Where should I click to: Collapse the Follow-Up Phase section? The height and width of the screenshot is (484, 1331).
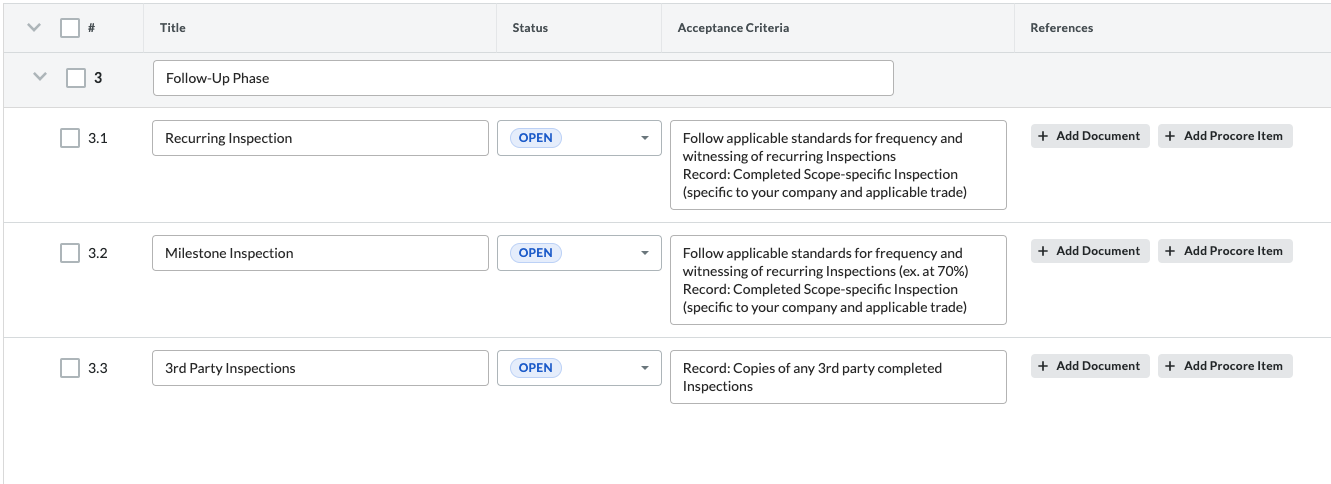tap(40, 77)
